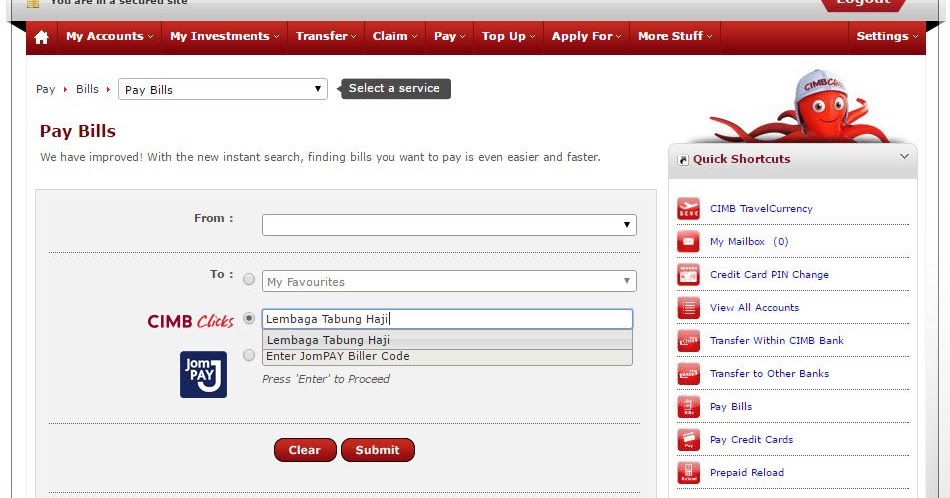This screenshot has height=498, width=950.
Task: Open the Settings menu
Action: (x=887, y=36)
